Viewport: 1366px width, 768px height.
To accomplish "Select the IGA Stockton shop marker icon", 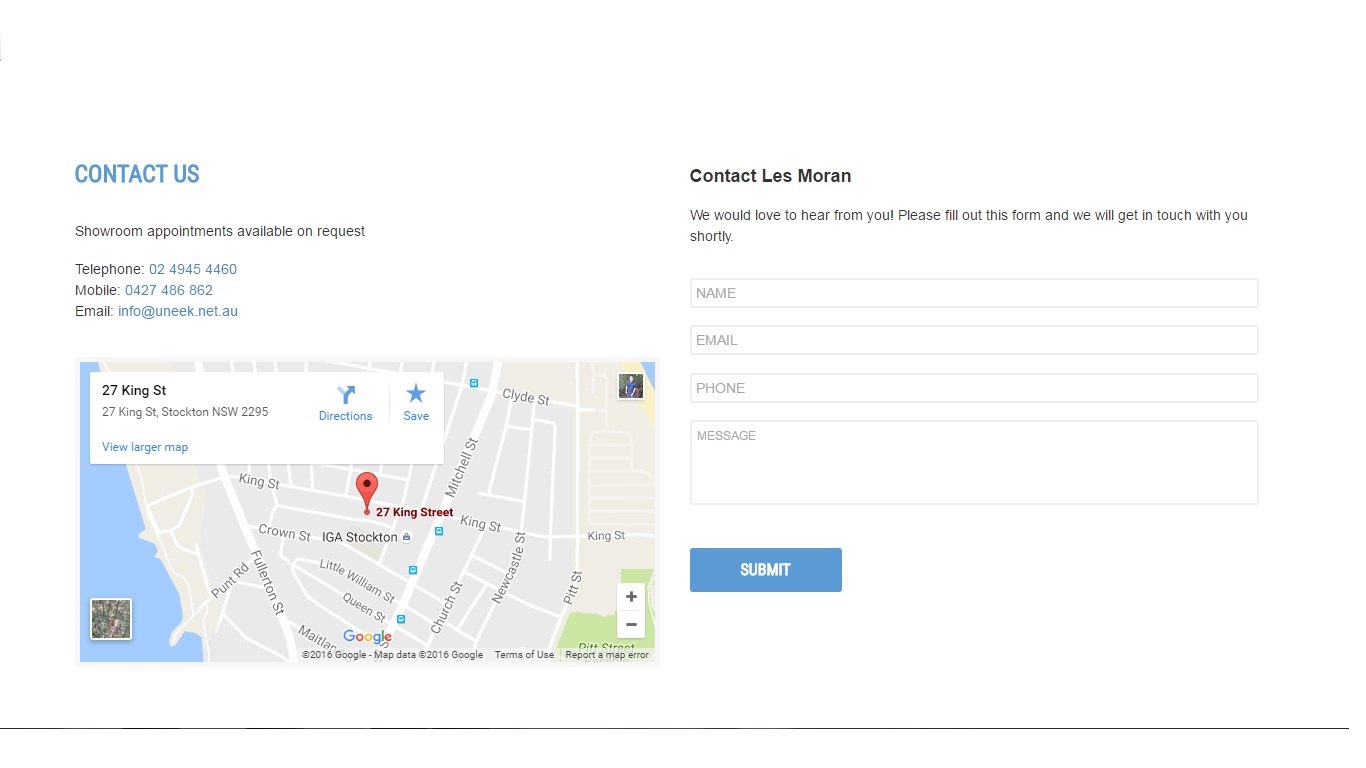I will coord(406,537).
